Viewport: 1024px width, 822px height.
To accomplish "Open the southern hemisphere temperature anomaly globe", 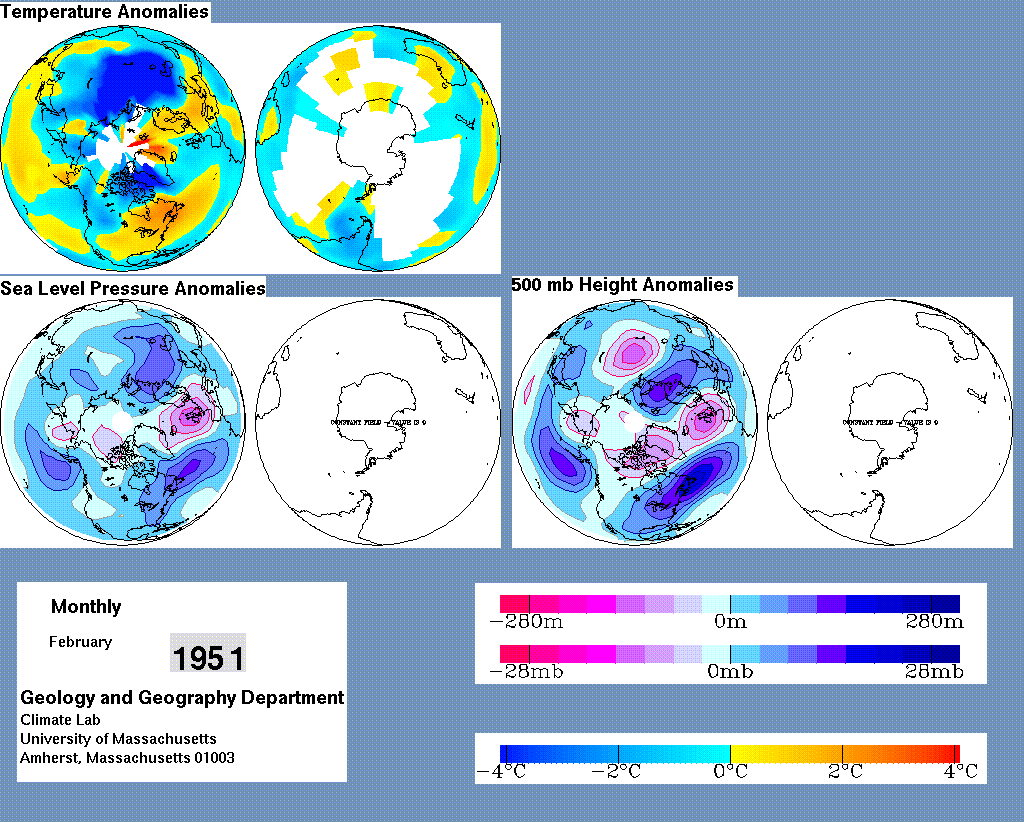I will tap(377, 149).
